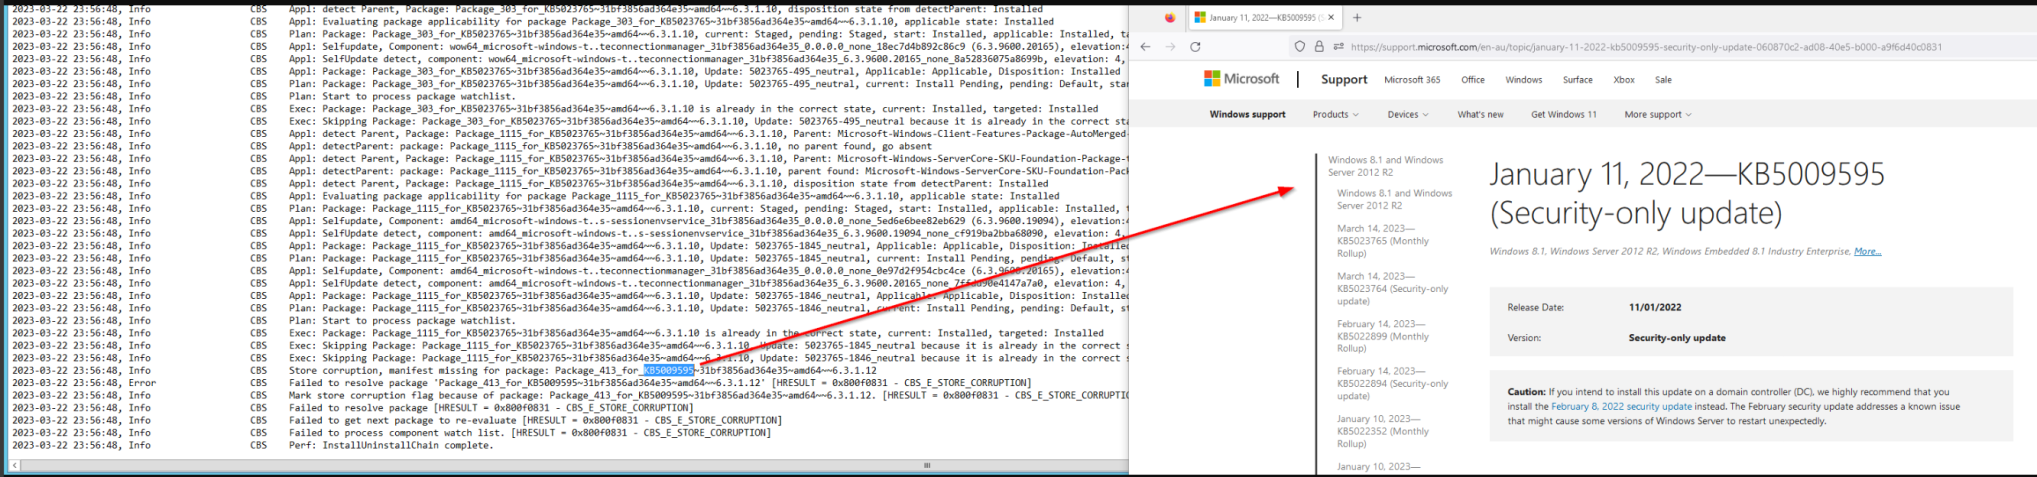Viewport: 2037px width, 477px height.
Task: Click the Failed to get next package log line
Action: (535, 420)
